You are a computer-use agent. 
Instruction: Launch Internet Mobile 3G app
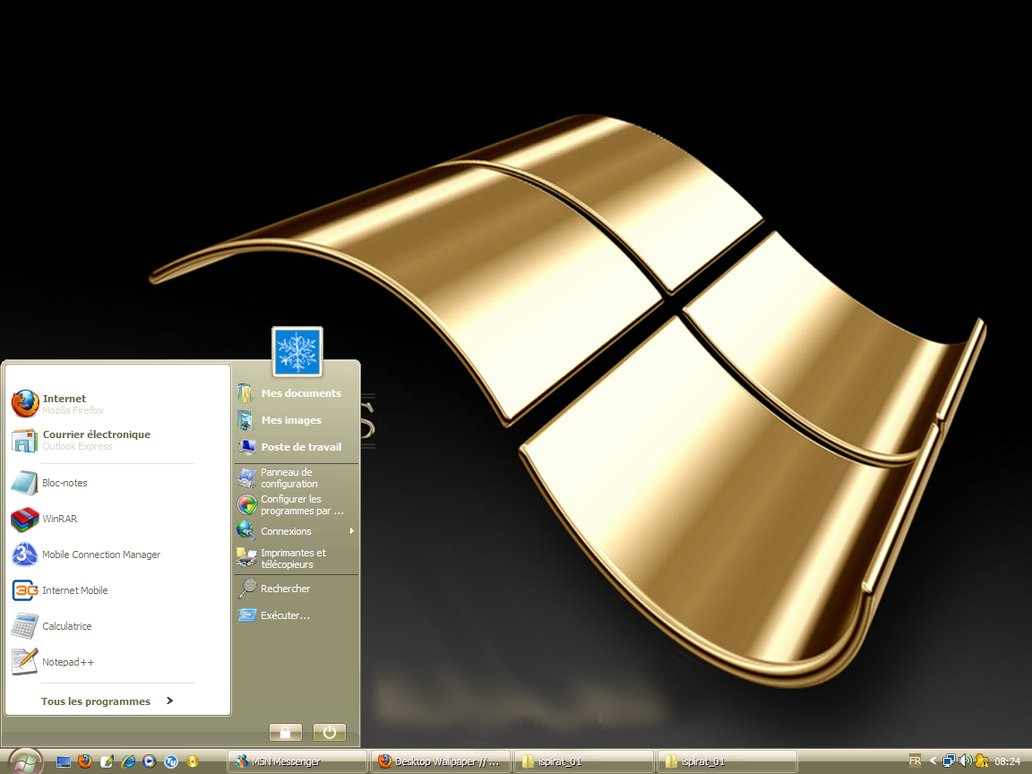click(118, 590)
